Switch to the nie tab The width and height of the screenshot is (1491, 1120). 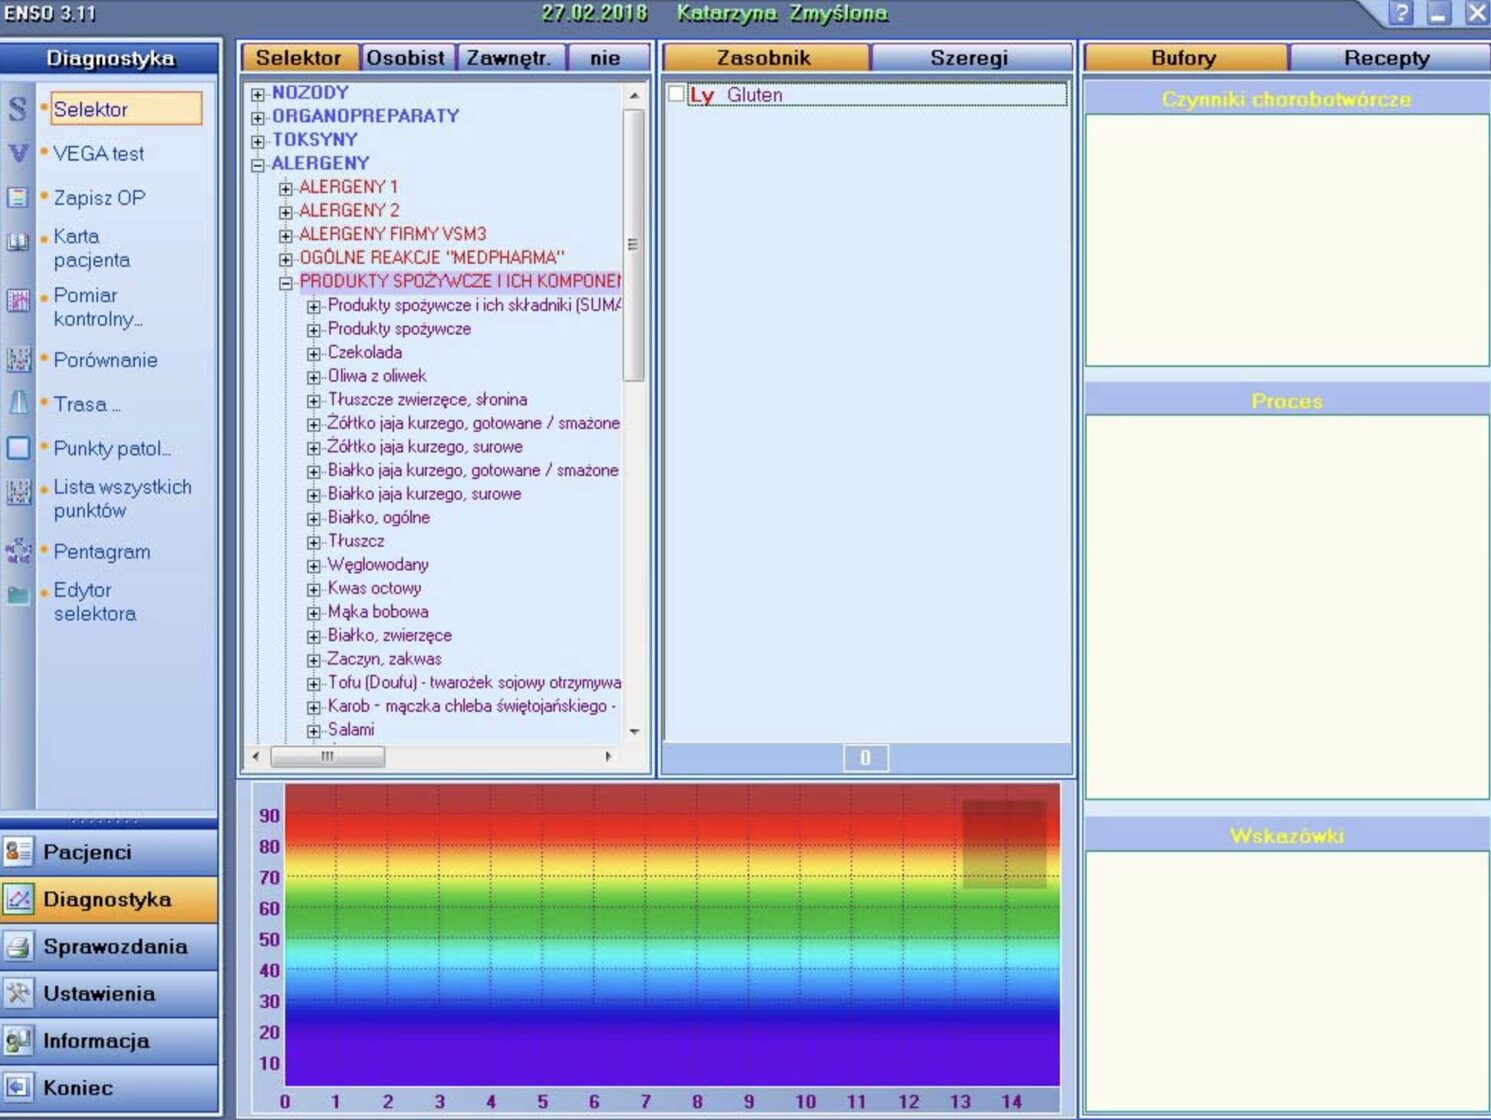click(606, 58)
